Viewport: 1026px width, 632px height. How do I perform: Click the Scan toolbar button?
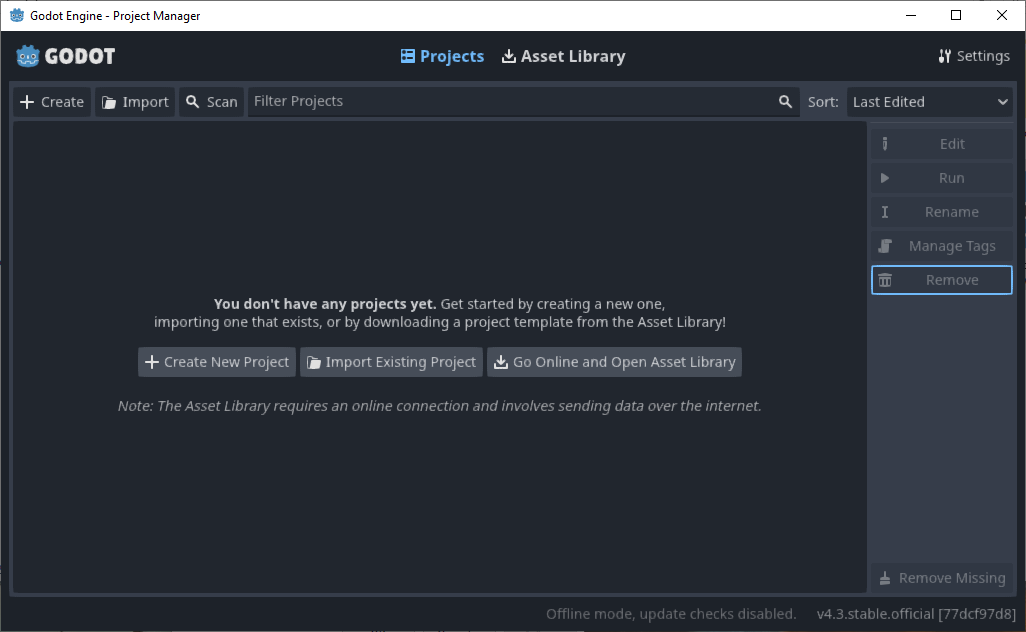[211, 102]
